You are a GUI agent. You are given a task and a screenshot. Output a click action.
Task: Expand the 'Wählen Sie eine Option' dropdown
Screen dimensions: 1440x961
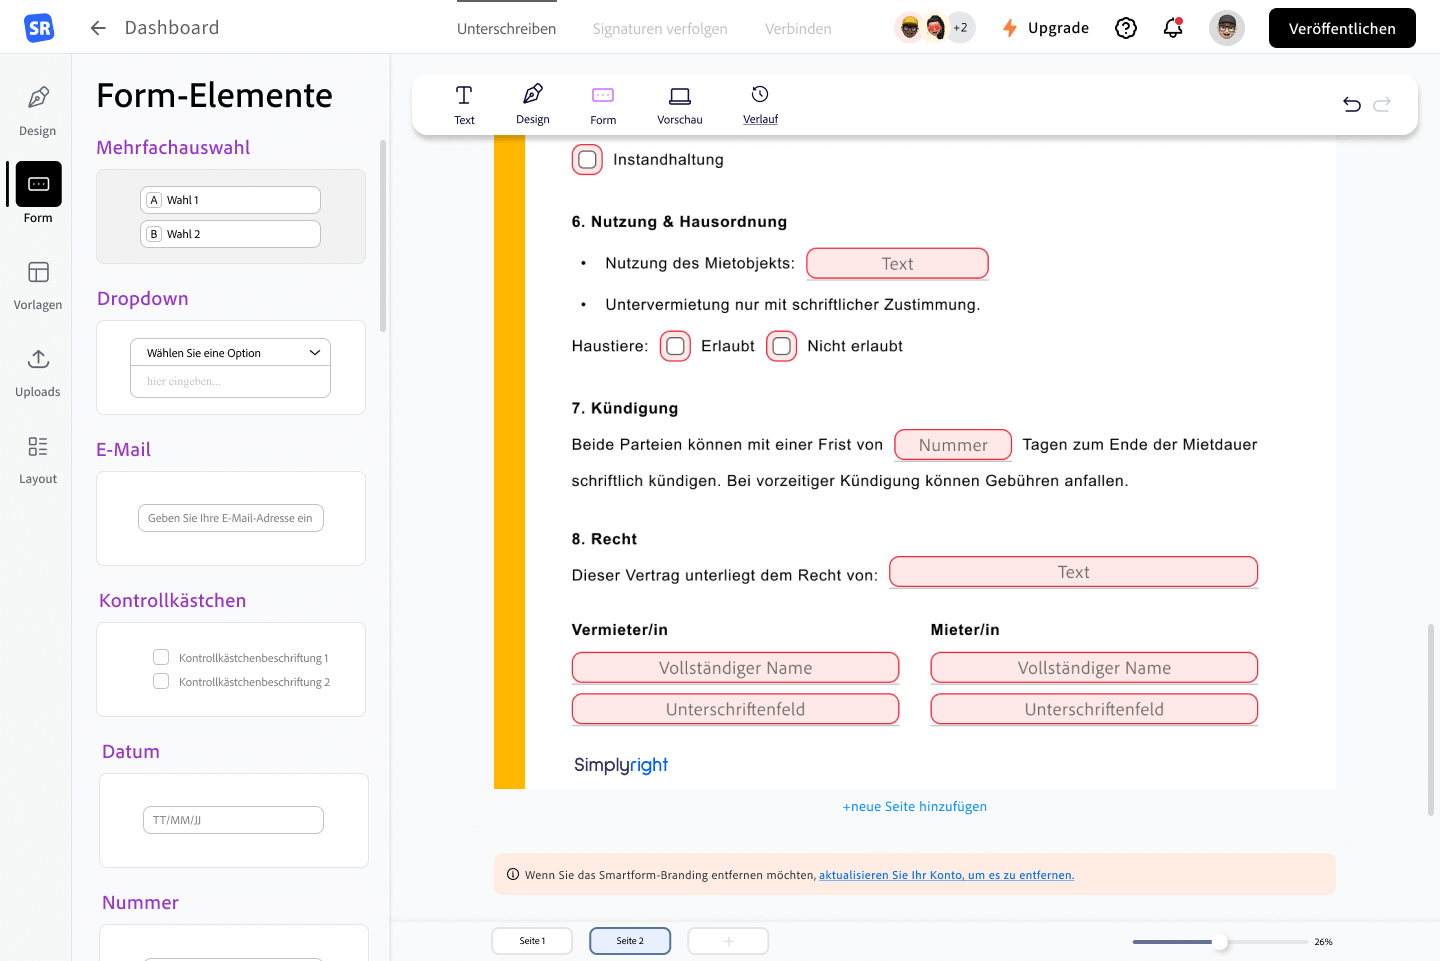(x=230, y=353)
